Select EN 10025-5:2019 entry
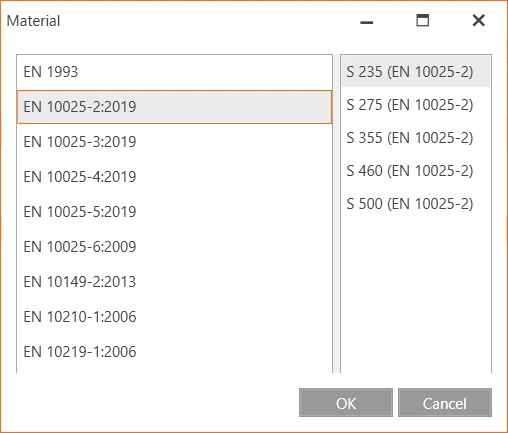Image resolution: width=508 pixels, height=433 pixels. click(174, 212)
